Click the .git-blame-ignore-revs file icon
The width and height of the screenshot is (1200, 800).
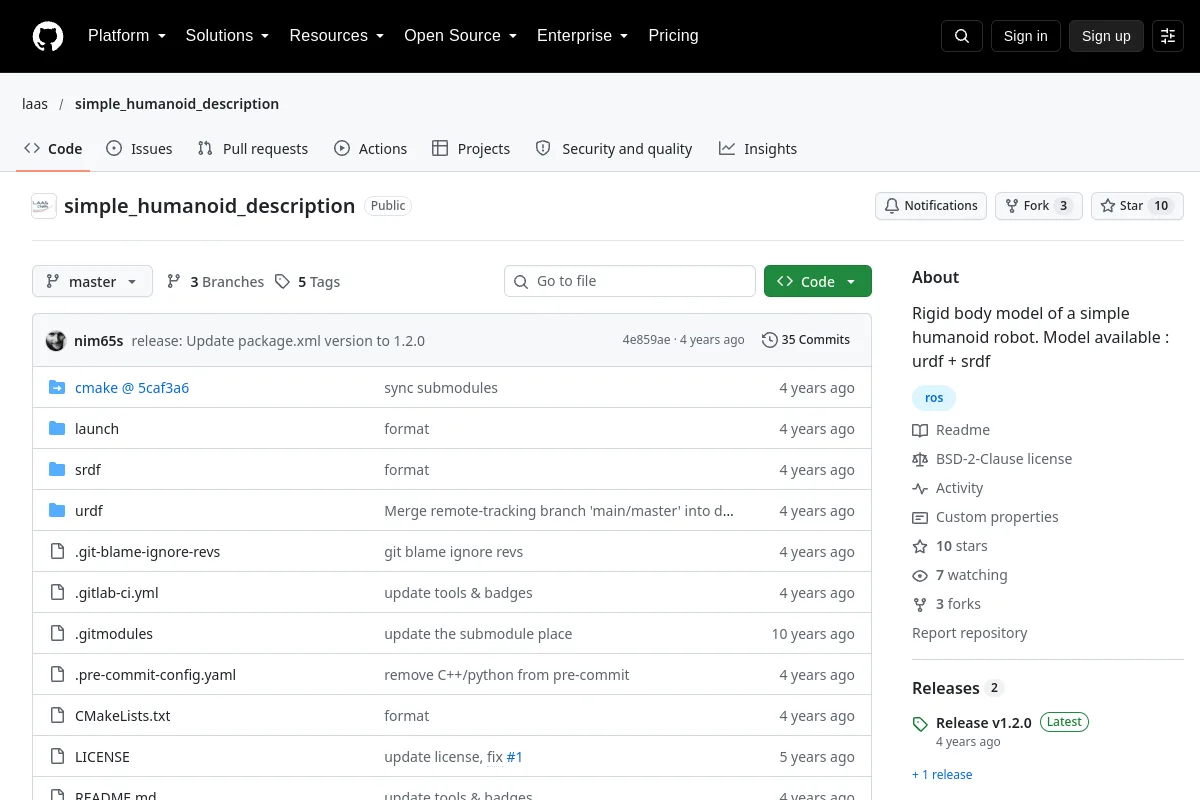pos(57,552)
